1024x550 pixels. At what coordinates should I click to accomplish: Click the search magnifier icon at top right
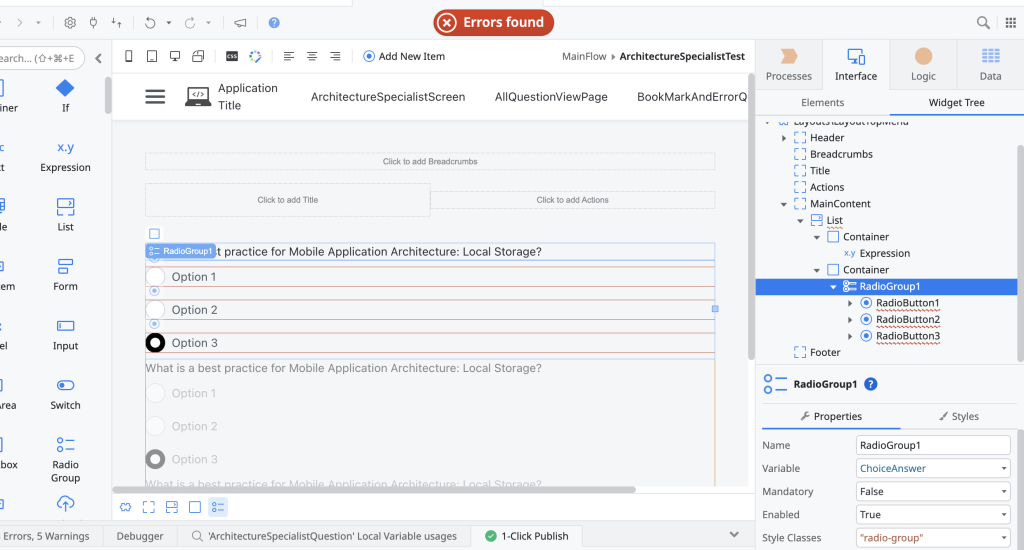tap(983, 22)
